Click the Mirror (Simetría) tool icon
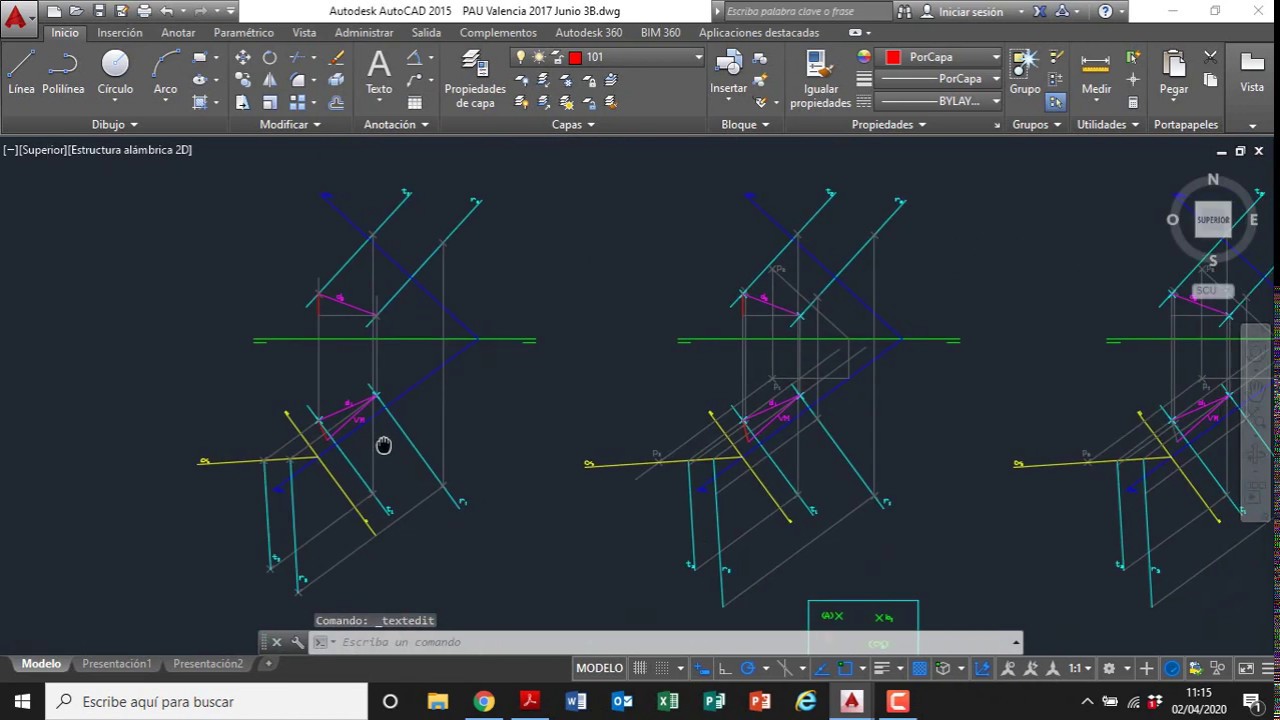This screenshot has height=720, width=1280. pos(270,80)
